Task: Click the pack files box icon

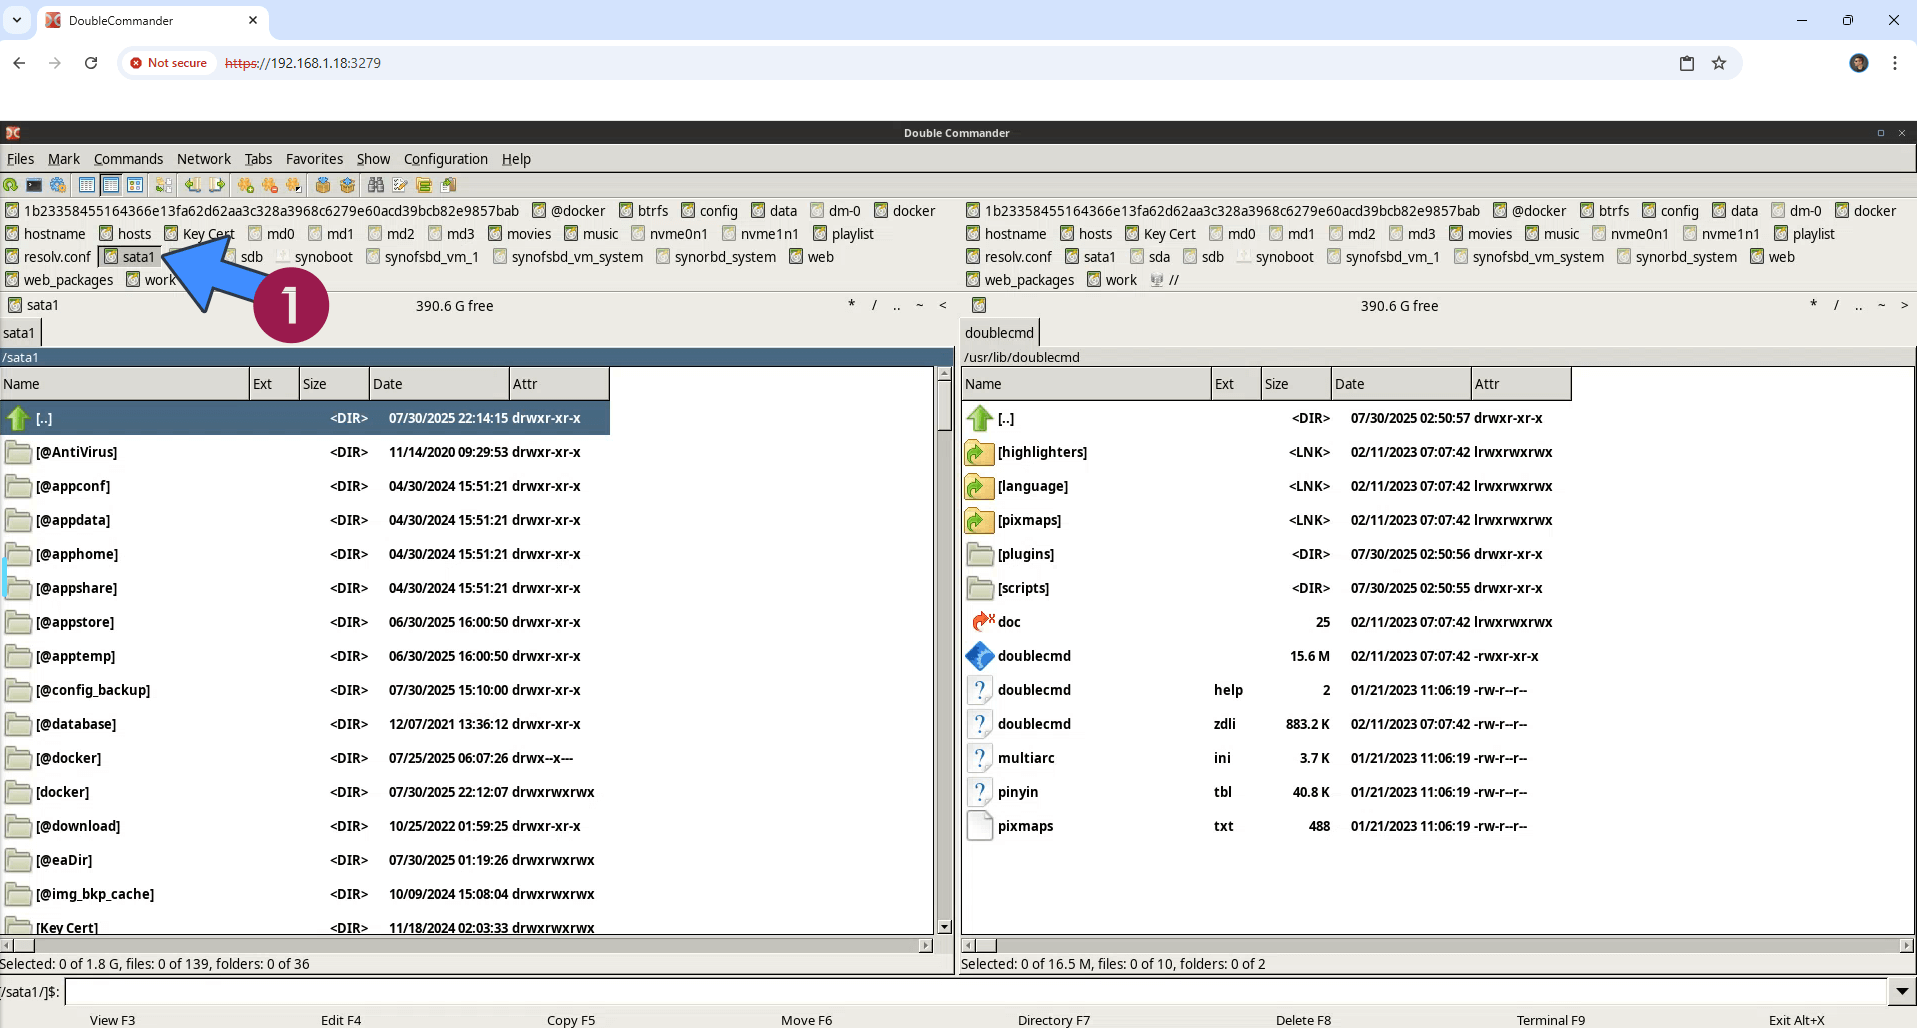Action: pos(323,185)
